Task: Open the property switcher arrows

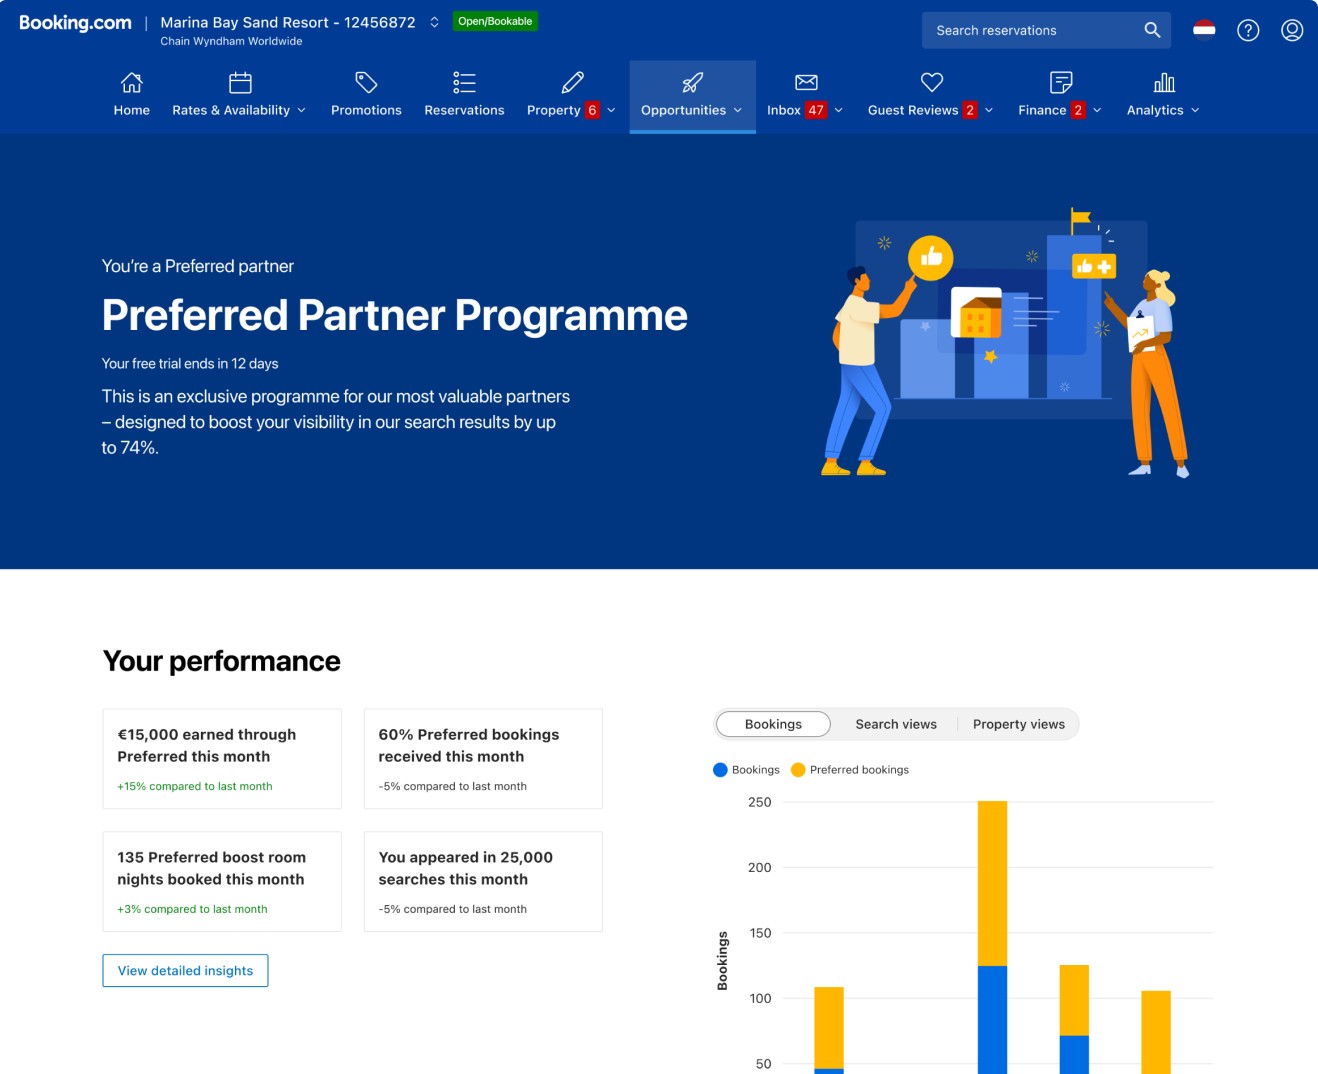Action: [434, 22]
